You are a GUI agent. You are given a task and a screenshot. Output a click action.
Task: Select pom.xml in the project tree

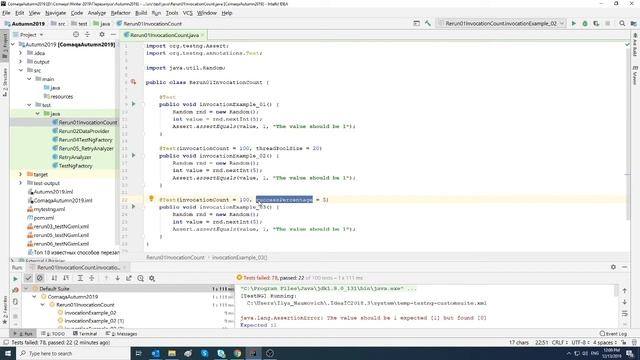(x=40, y=218)
